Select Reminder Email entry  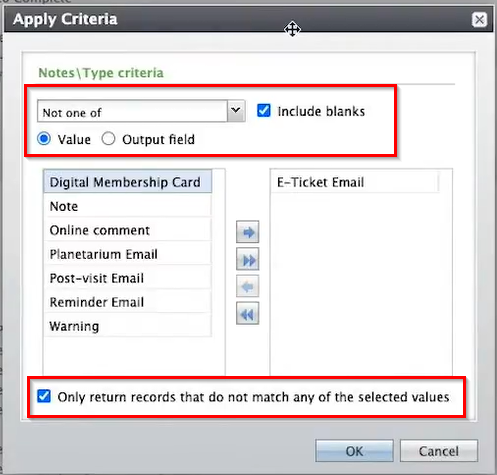tap(128, 302)
